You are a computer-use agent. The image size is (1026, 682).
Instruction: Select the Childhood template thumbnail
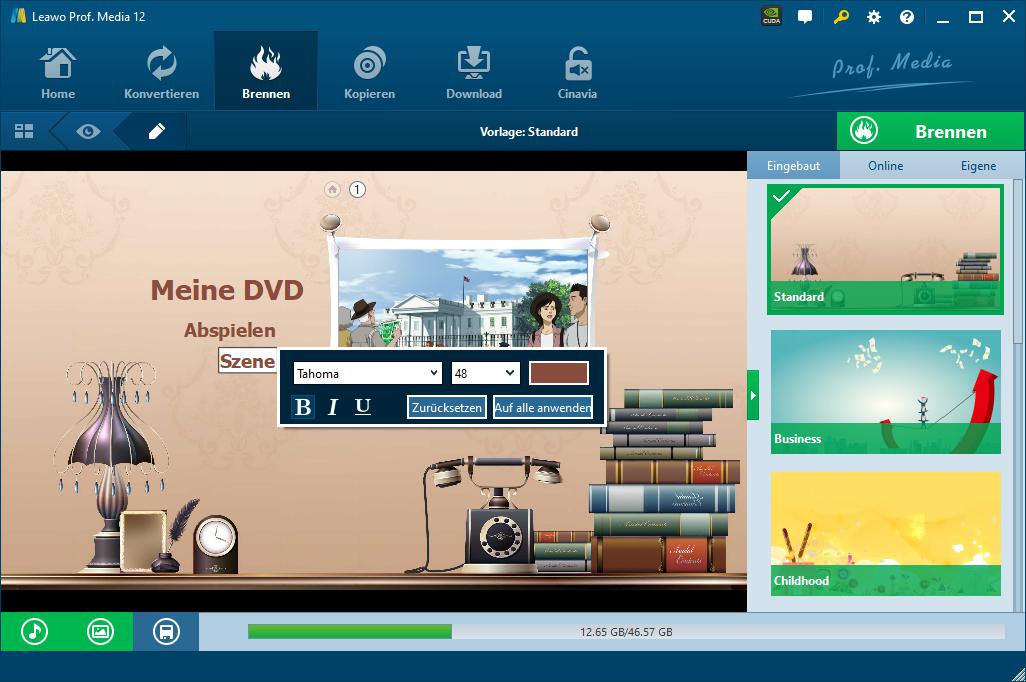click(x=885, y=533)
